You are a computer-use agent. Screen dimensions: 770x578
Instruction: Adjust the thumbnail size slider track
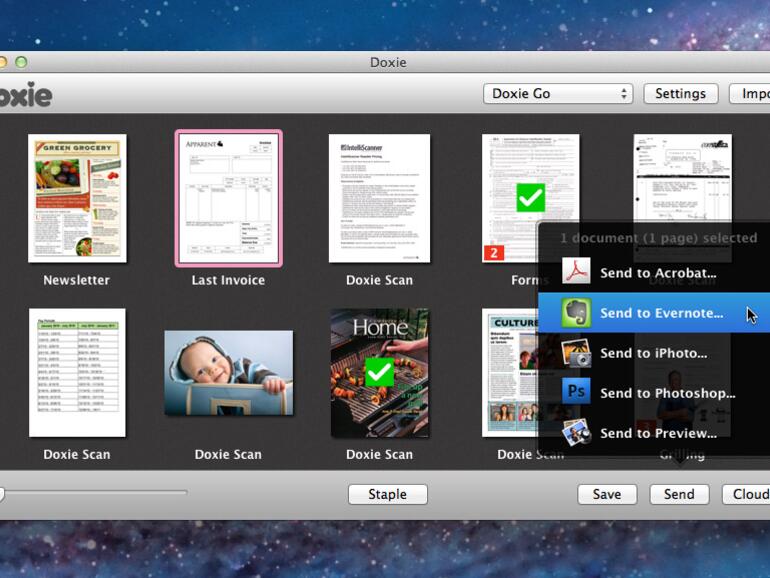tap(93, 492)
